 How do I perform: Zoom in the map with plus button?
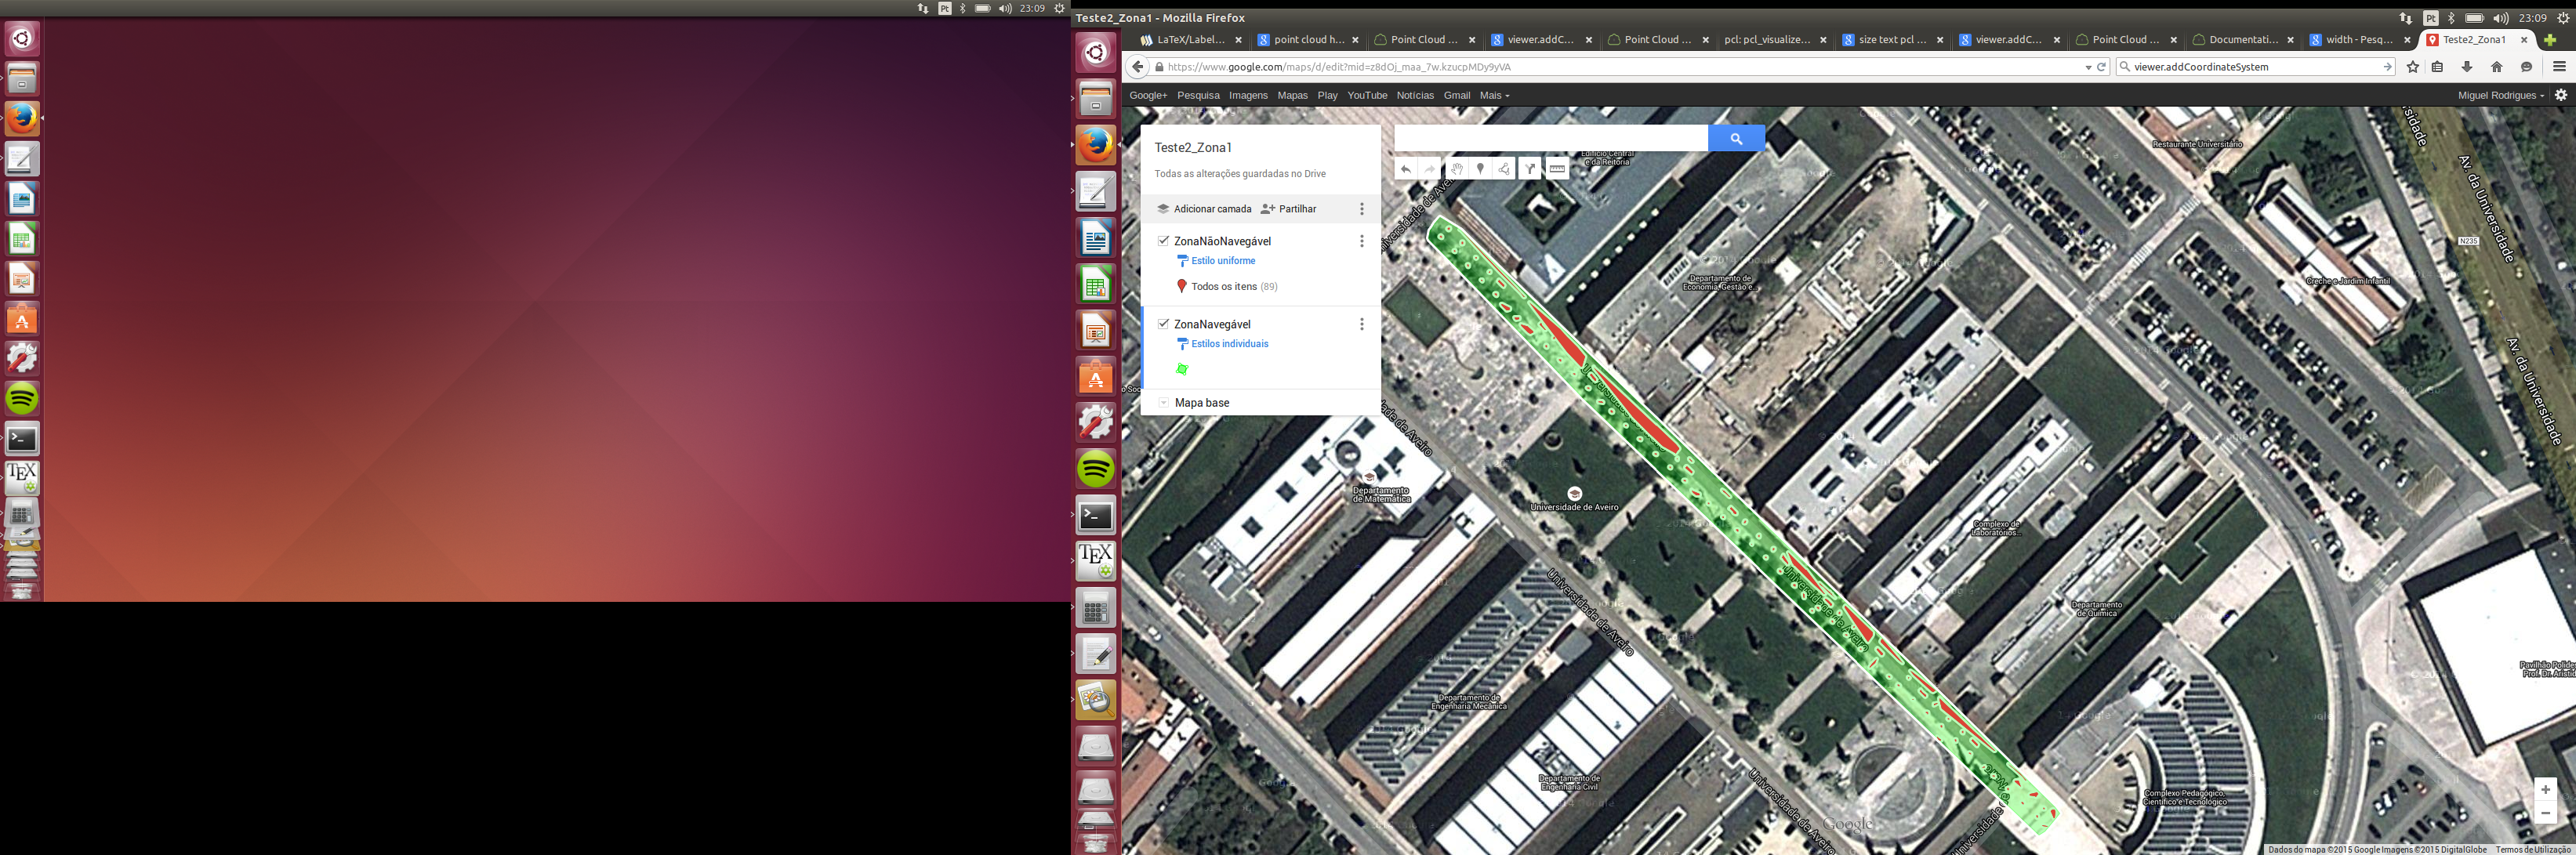pos(2545,789)
